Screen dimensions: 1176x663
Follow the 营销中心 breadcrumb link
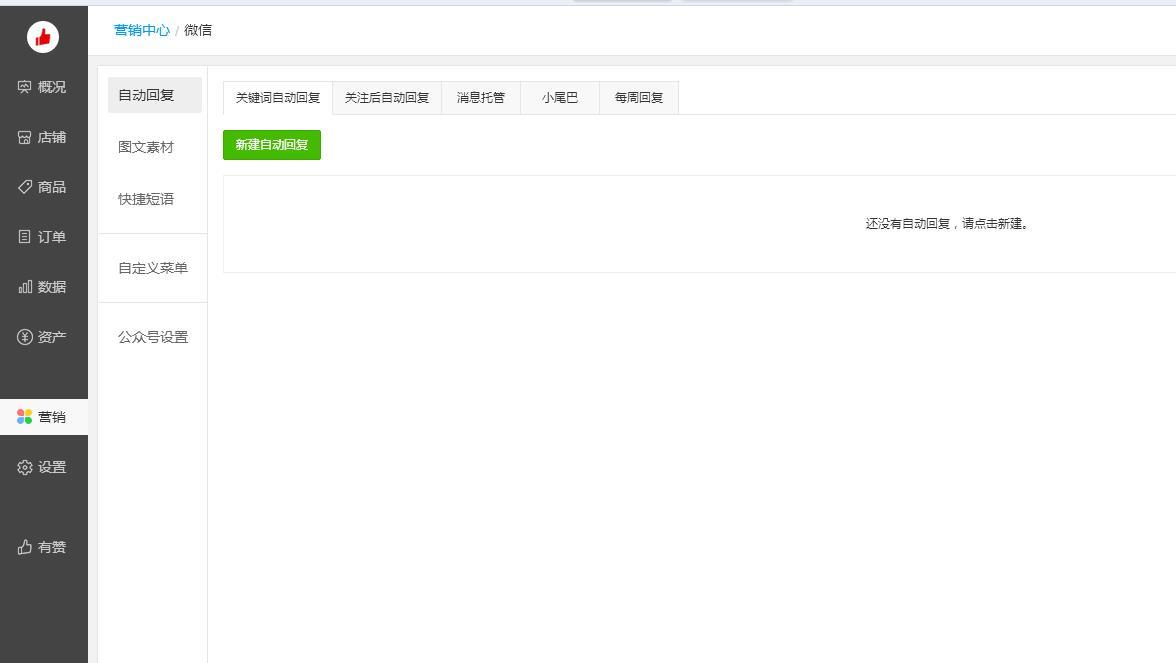(142, 30)
